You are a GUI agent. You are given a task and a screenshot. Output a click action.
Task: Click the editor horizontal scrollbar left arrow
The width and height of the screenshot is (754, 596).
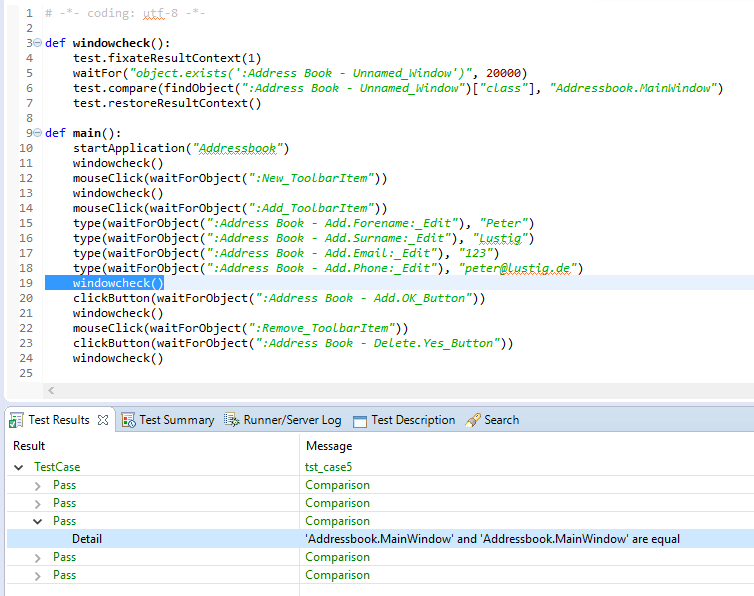tap(51, 391)
